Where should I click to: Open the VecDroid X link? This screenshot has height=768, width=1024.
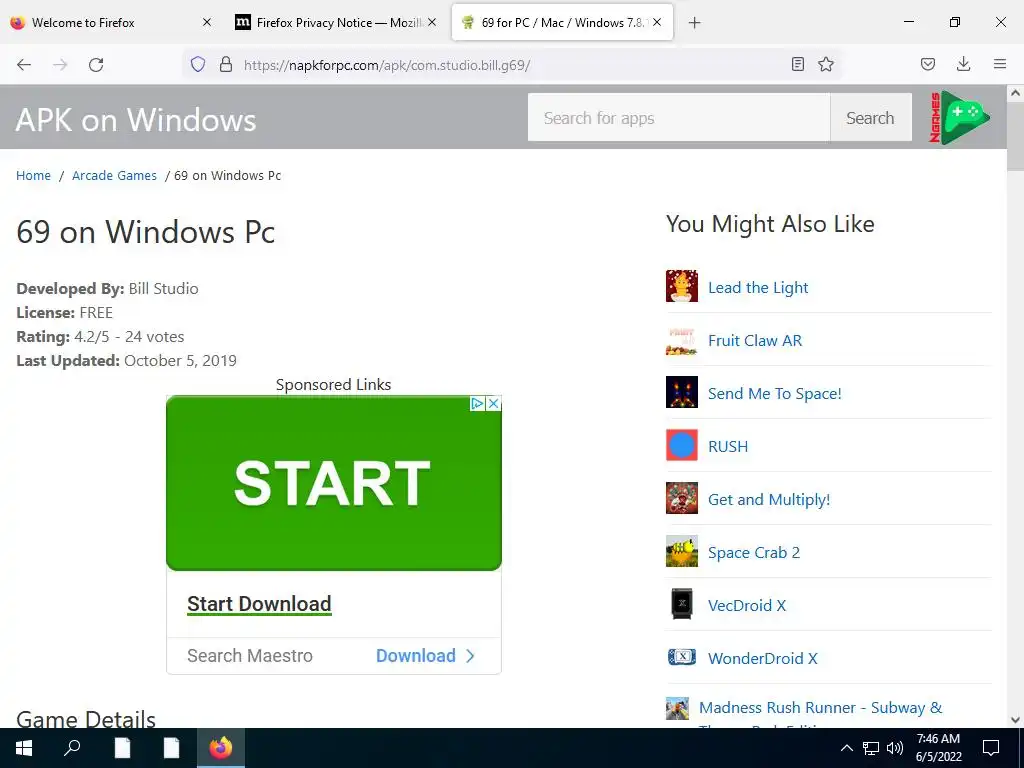click(x=747, y=605)
